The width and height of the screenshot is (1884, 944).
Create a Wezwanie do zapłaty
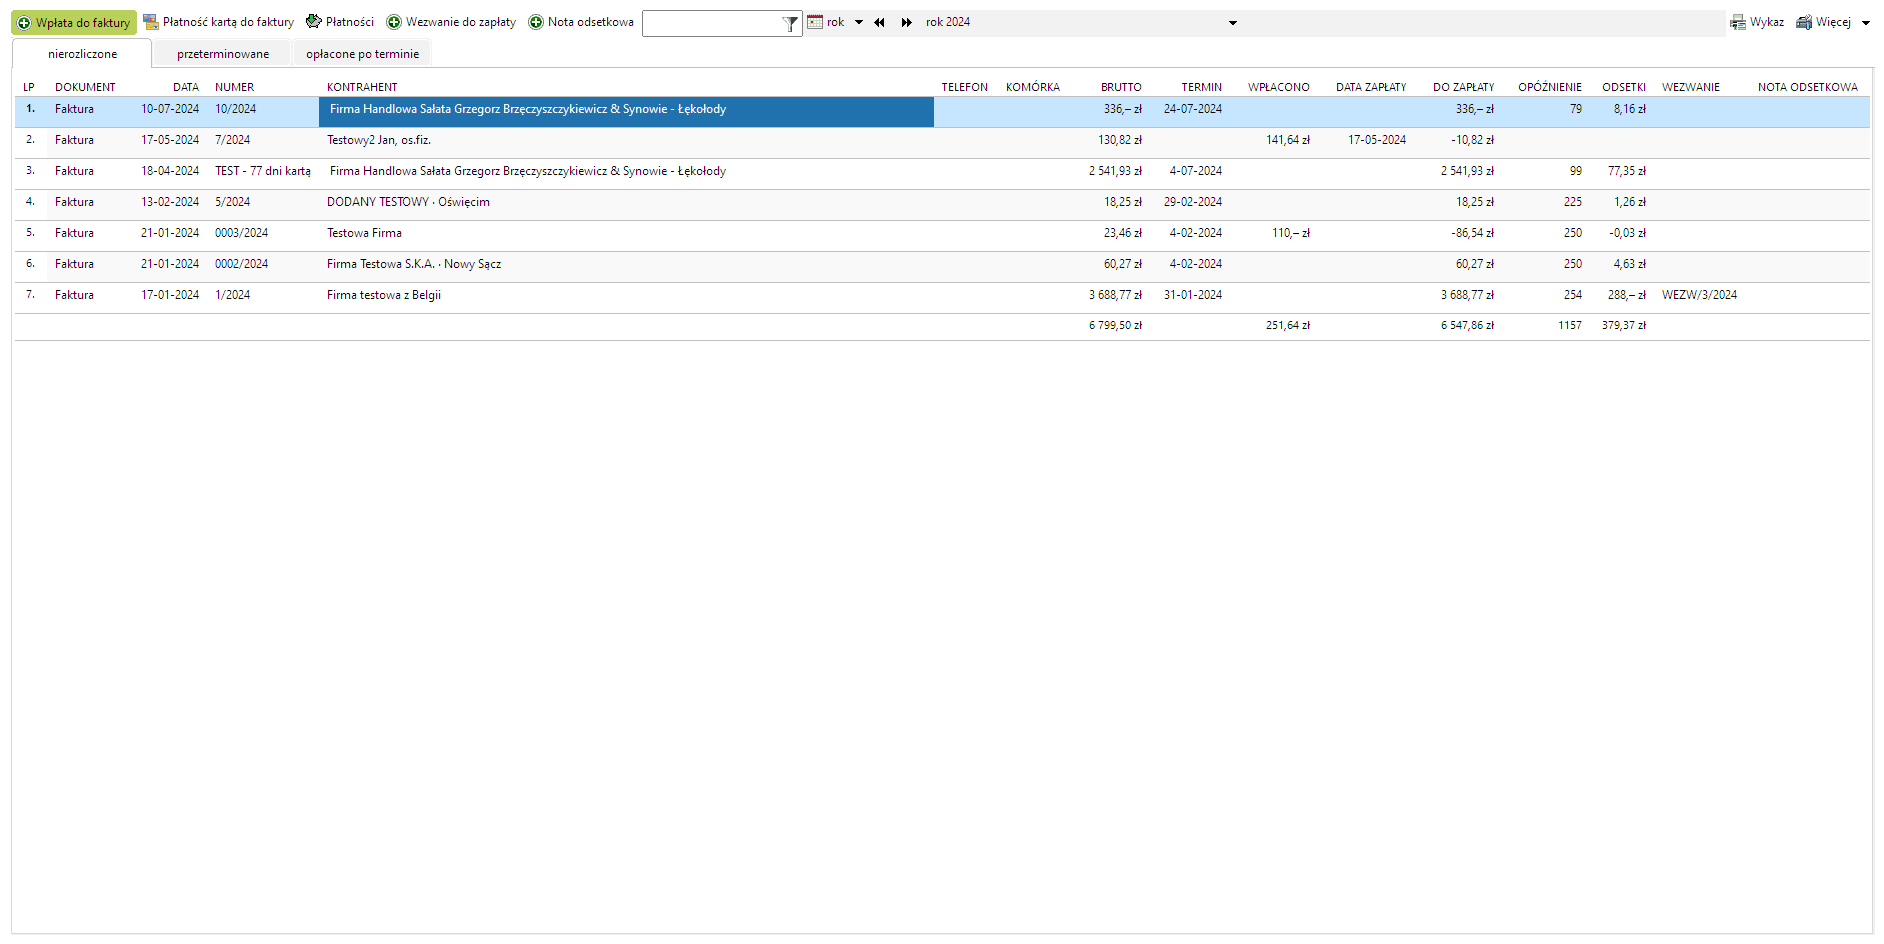tap(451, 22)
